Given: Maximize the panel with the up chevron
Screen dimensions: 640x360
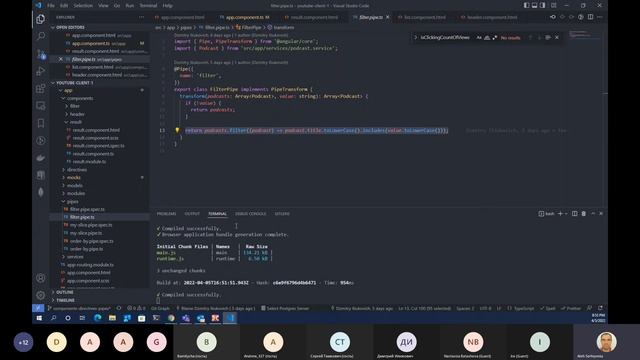Looking at the screenshot, I should [x=593, y=213].
